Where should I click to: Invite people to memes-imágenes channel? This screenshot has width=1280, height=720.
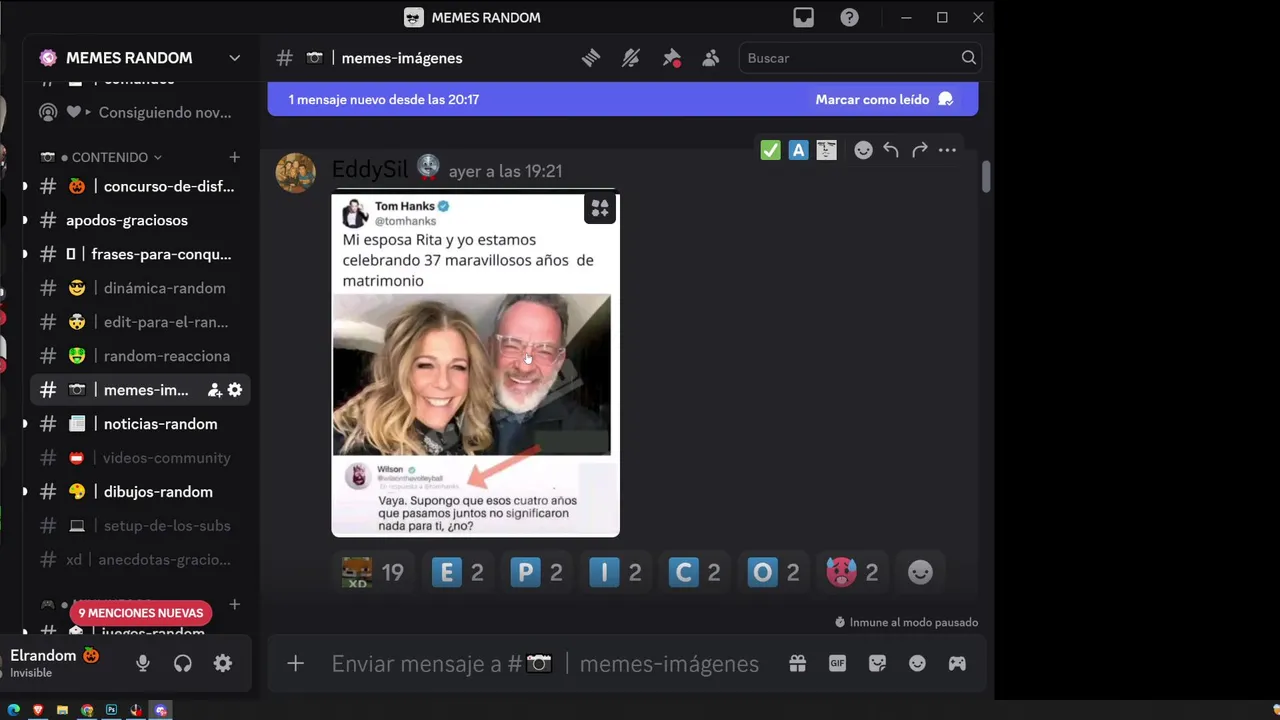pos(214,390)
